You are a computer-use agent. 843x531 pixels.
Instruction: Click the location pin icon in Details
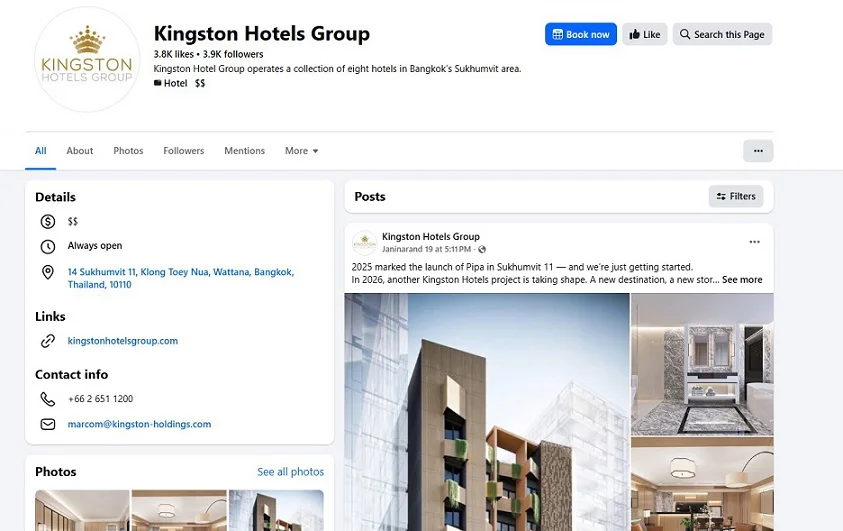(x=48, y=272)
